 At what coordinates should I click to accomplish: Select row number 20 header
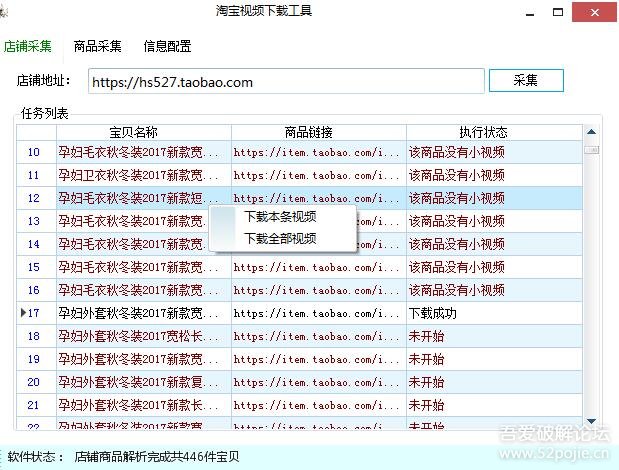tap(36, 382)
